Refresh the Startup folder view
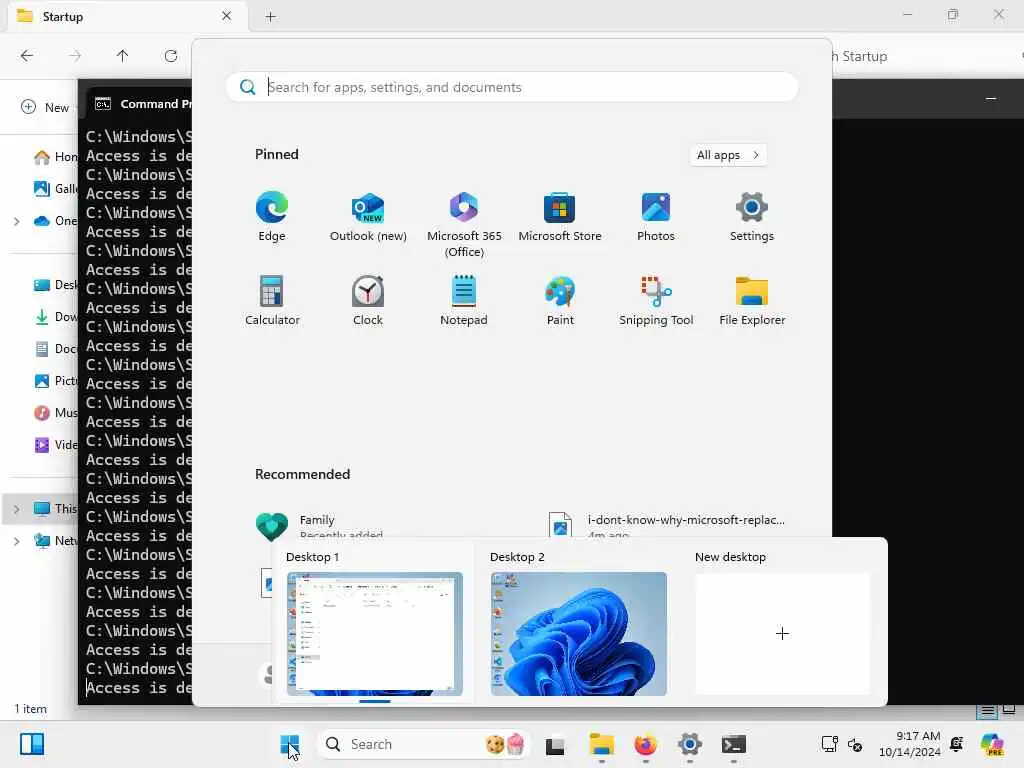The image size is (1024, 768). (x=170, y=56)
